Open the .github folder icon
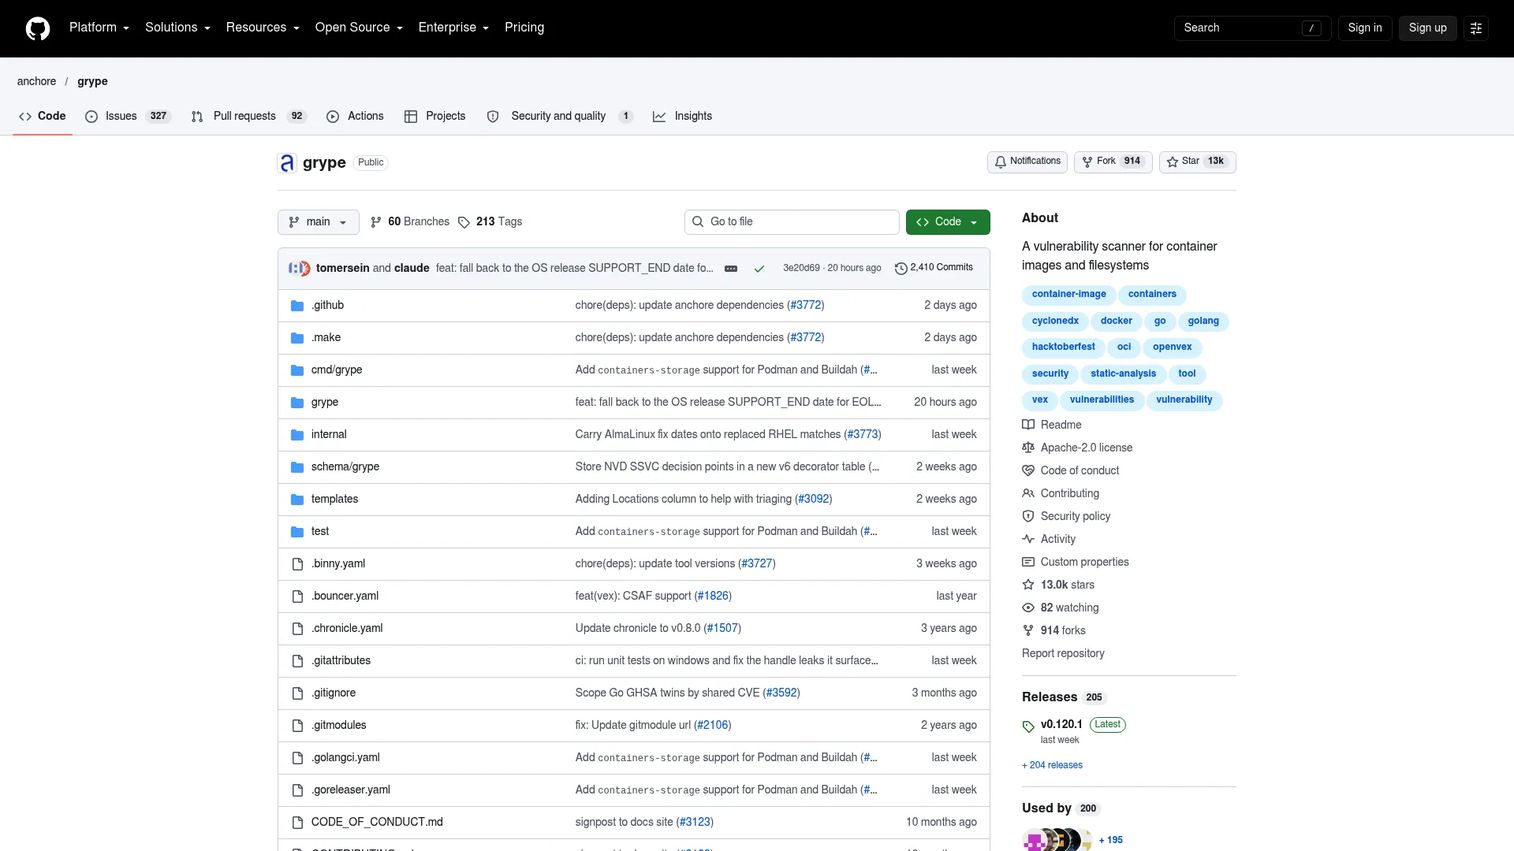This screenshot has height=851, width=1514. pos(297,306)
